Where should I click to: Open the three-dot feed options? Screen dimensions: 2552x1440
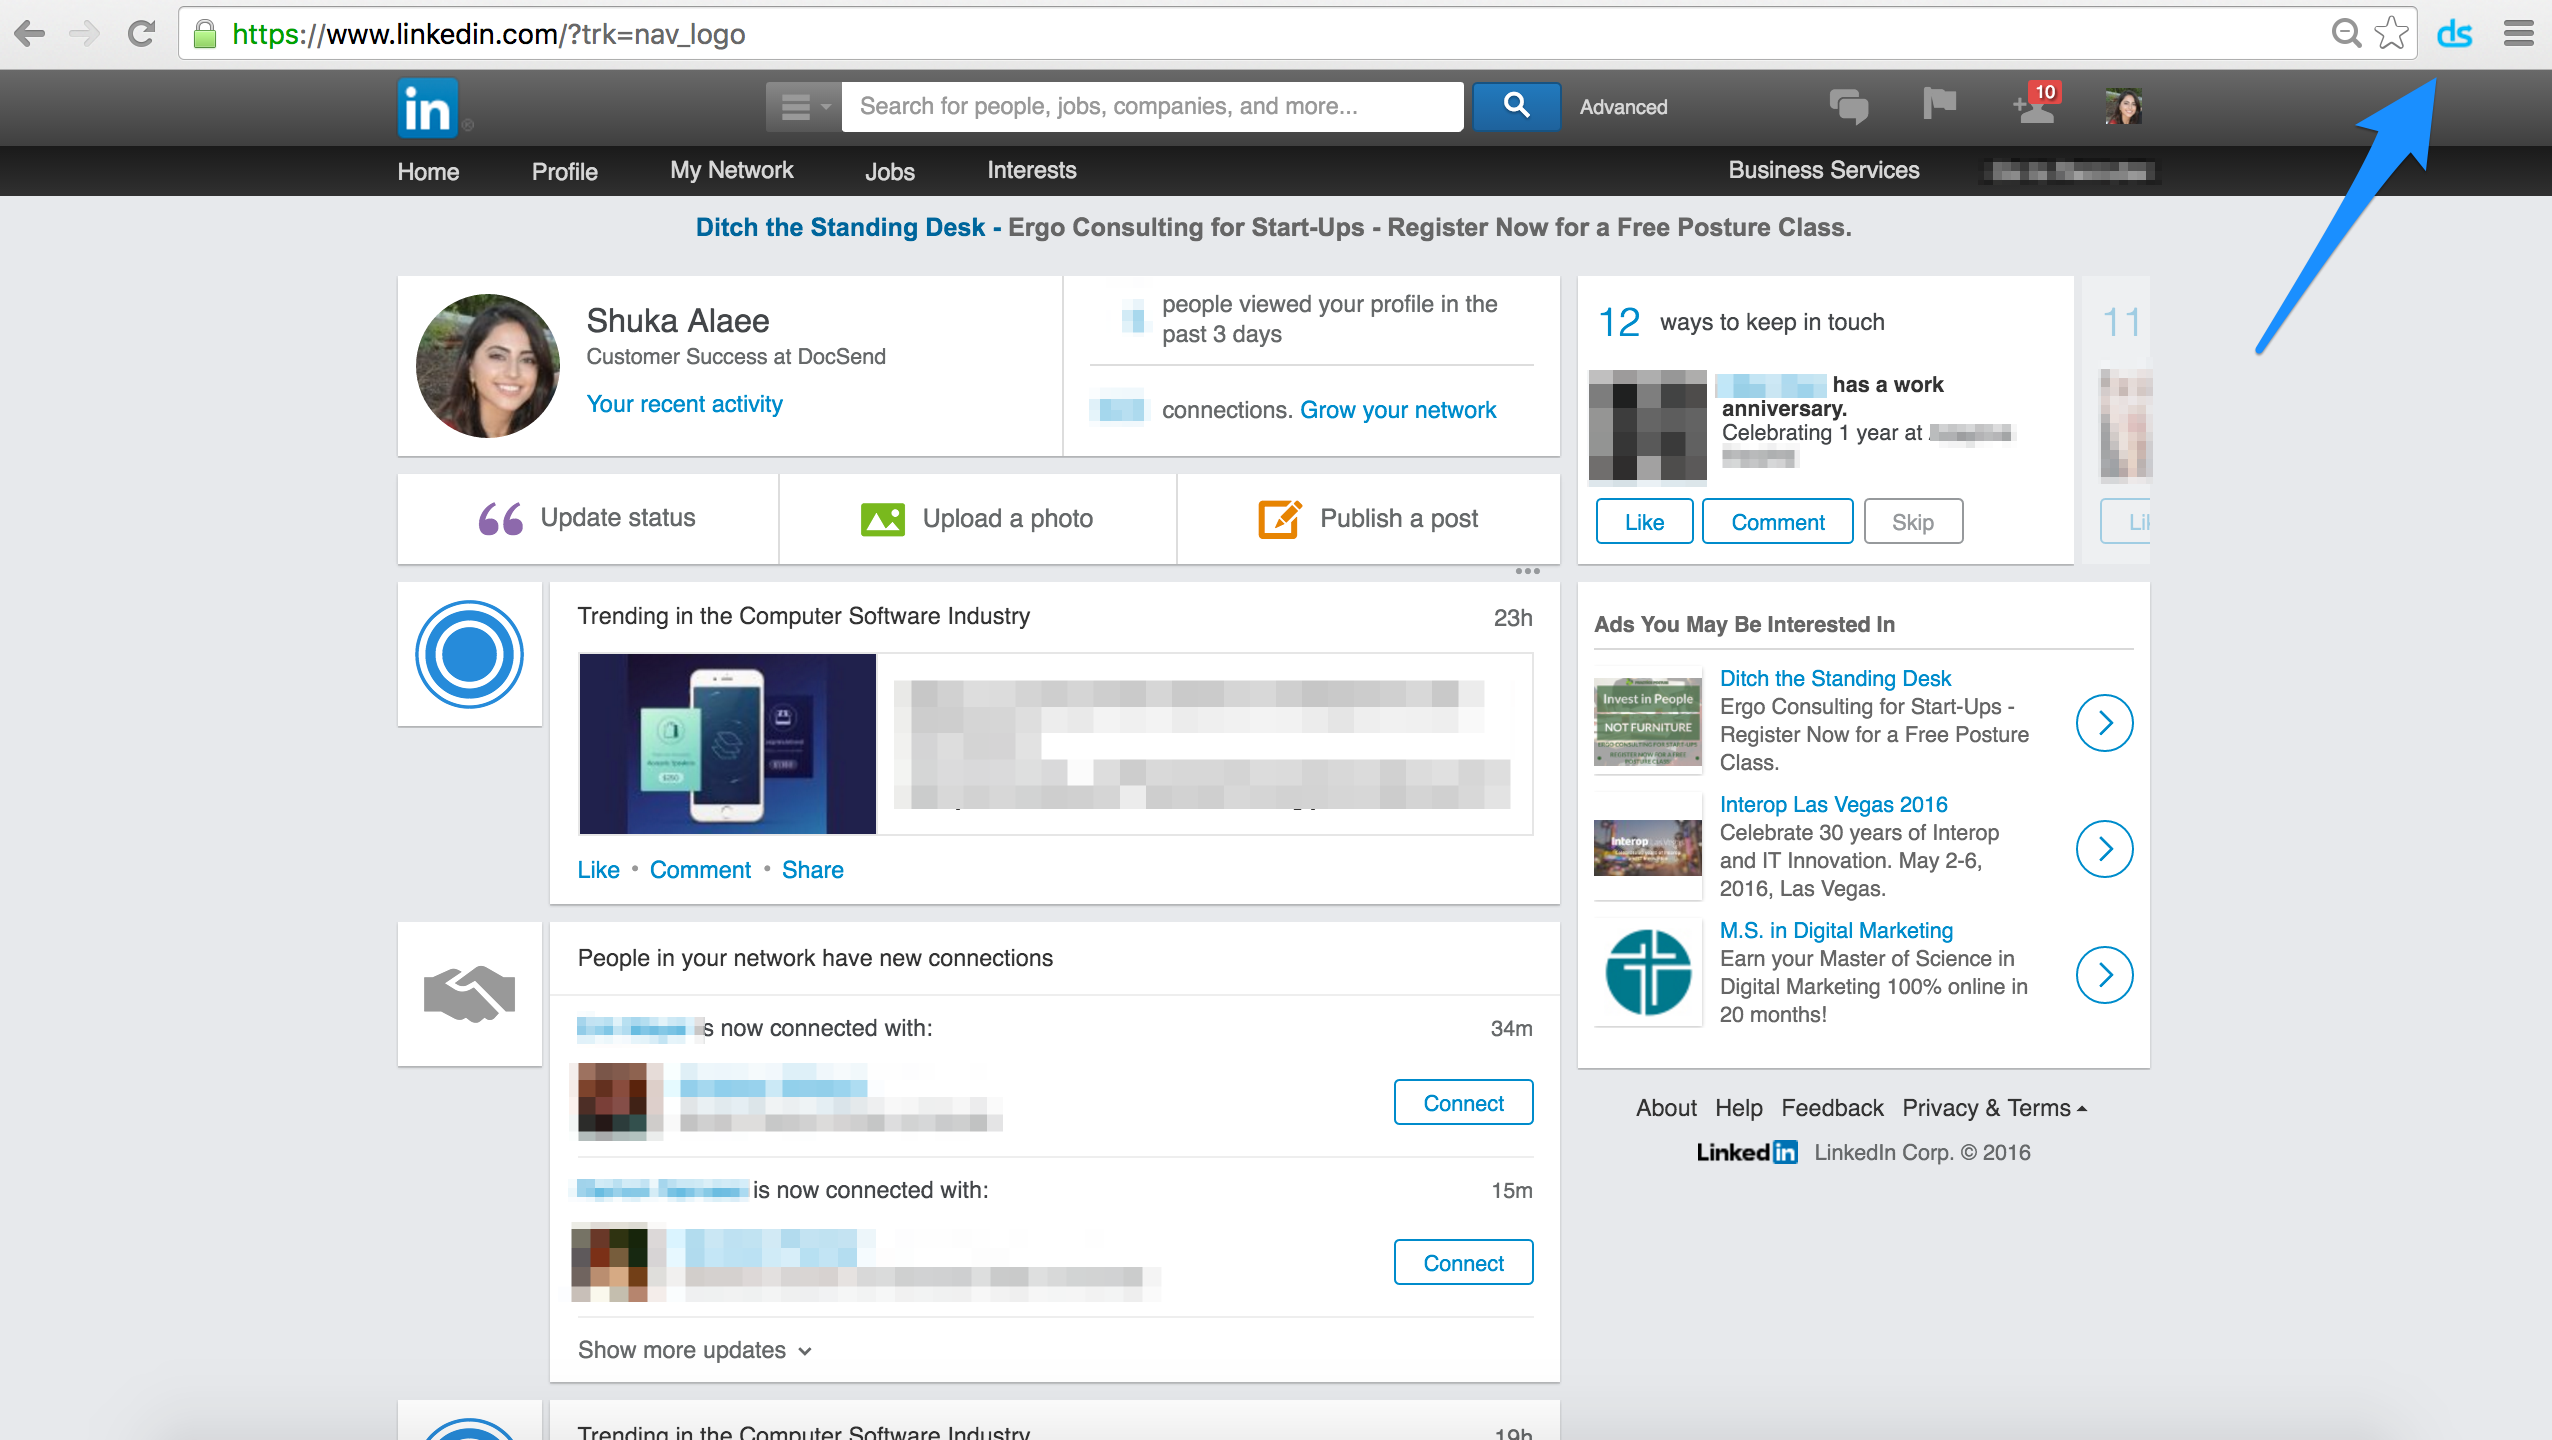[1527, 571]
